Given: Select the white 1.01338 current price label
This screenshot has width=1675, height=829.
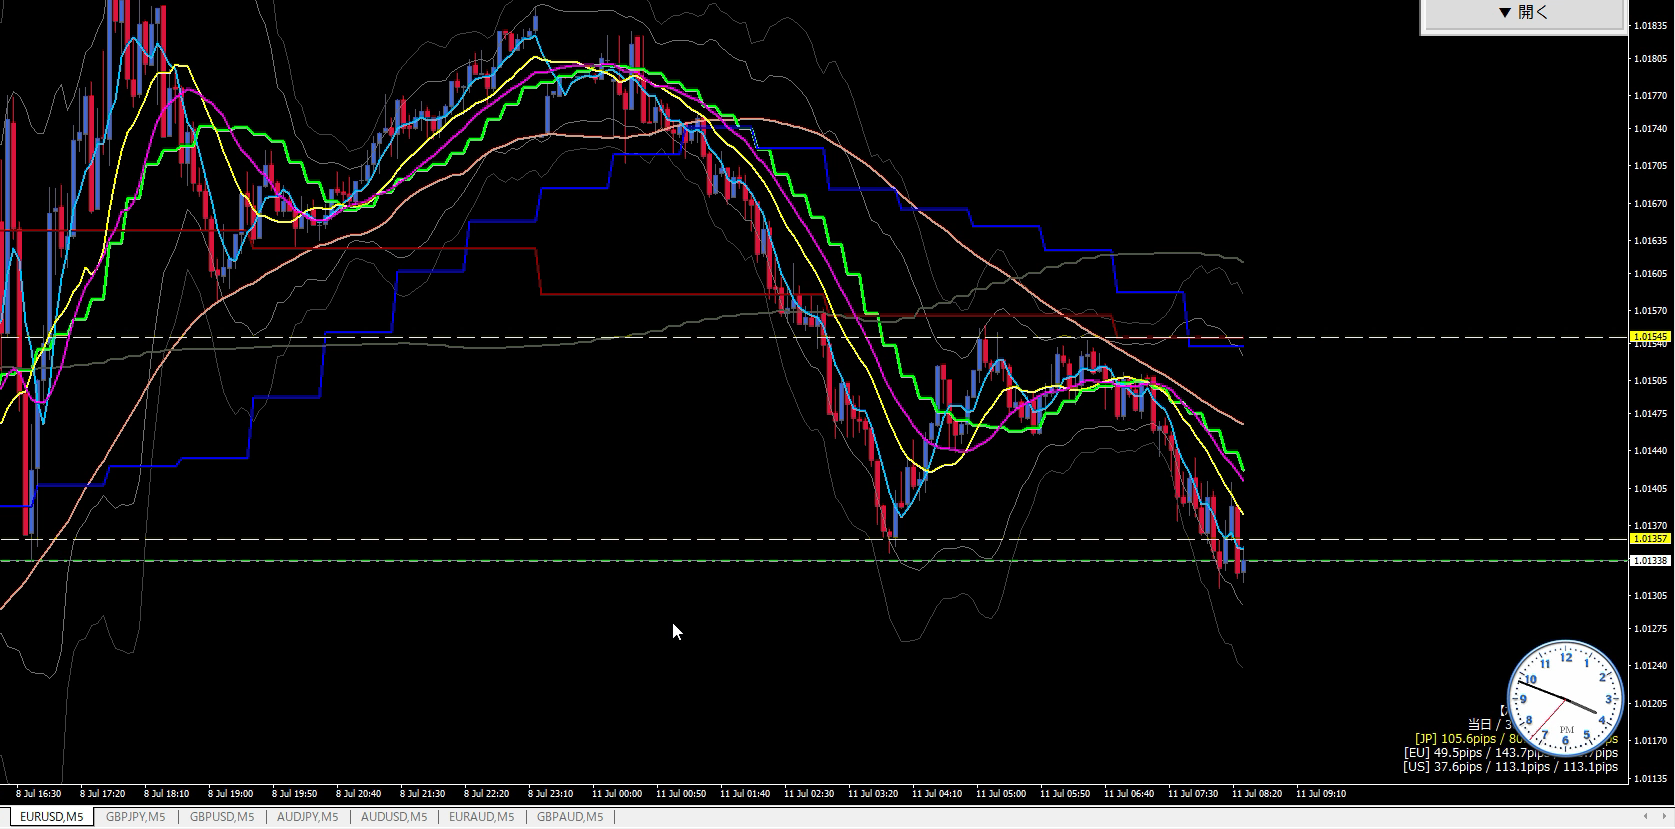Looking at the screenshot, I should click(1650, 561).
